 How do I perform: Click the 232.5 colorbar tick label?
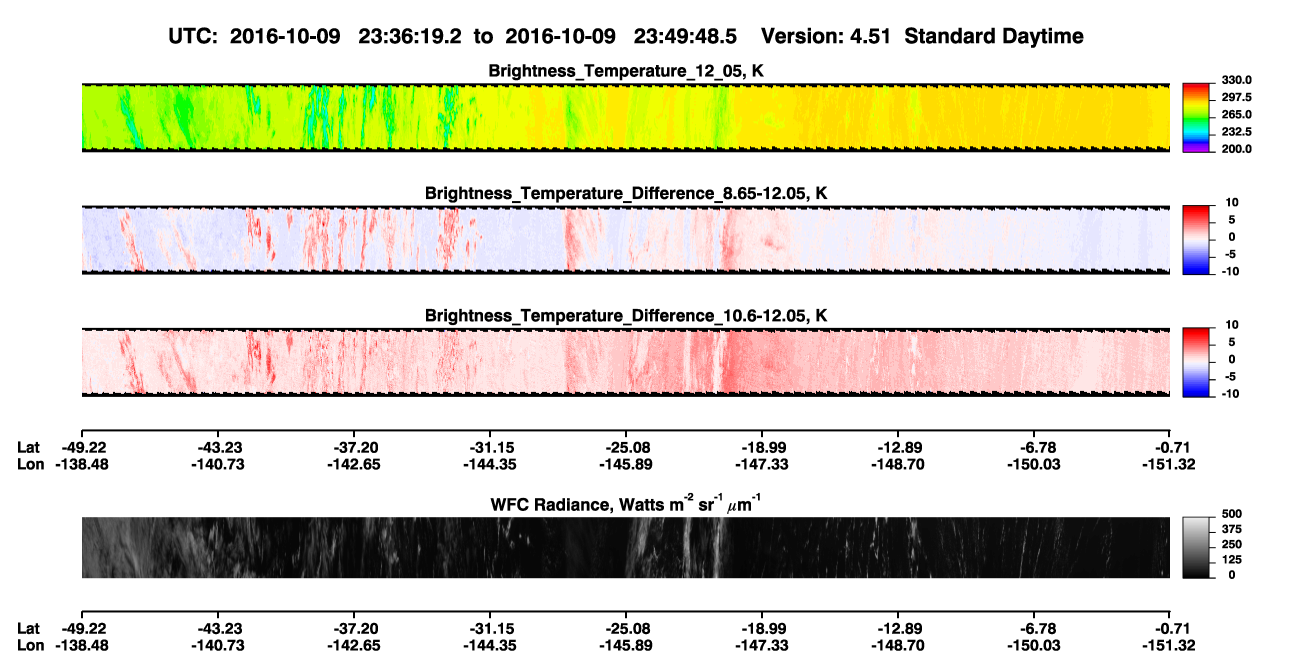(x=1235, y=132)
